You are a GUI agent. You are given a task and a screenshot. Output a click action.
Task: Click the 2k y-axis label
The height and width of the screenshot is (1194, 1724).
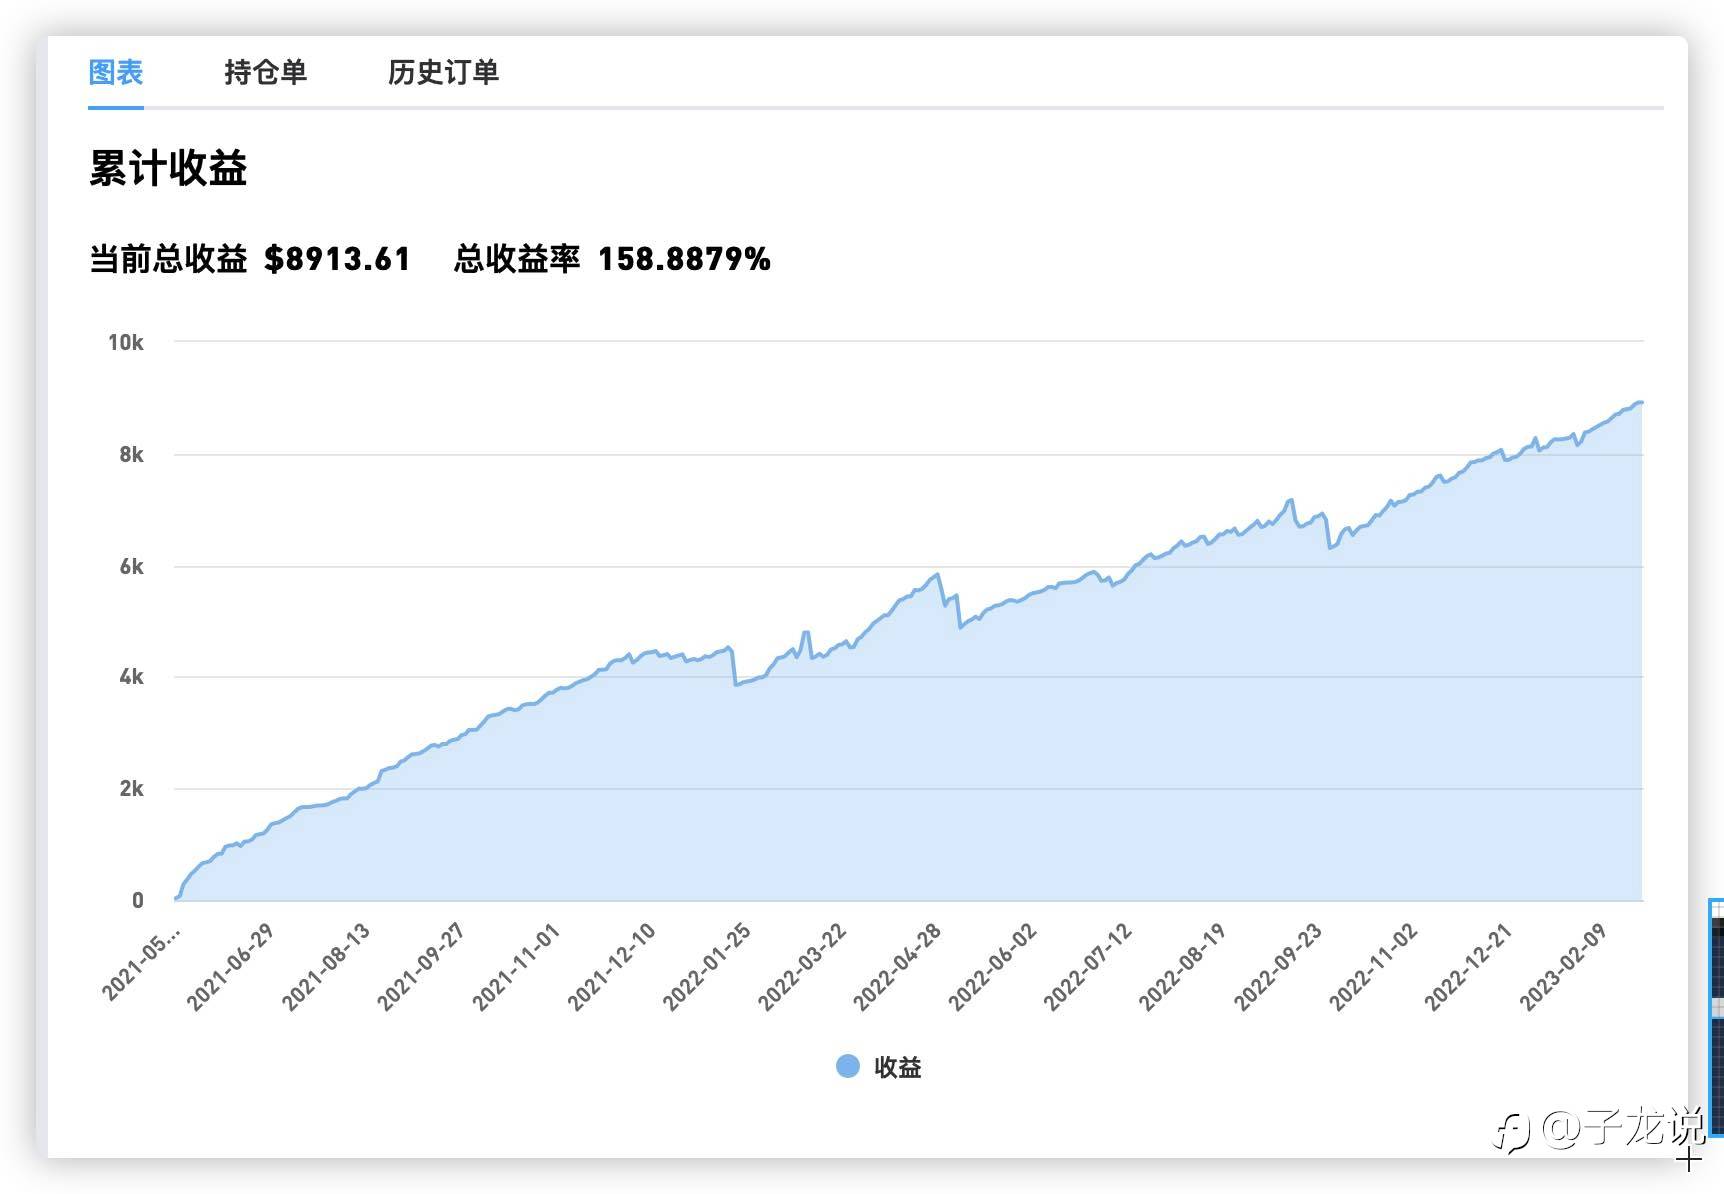click(x=131, y=789)
